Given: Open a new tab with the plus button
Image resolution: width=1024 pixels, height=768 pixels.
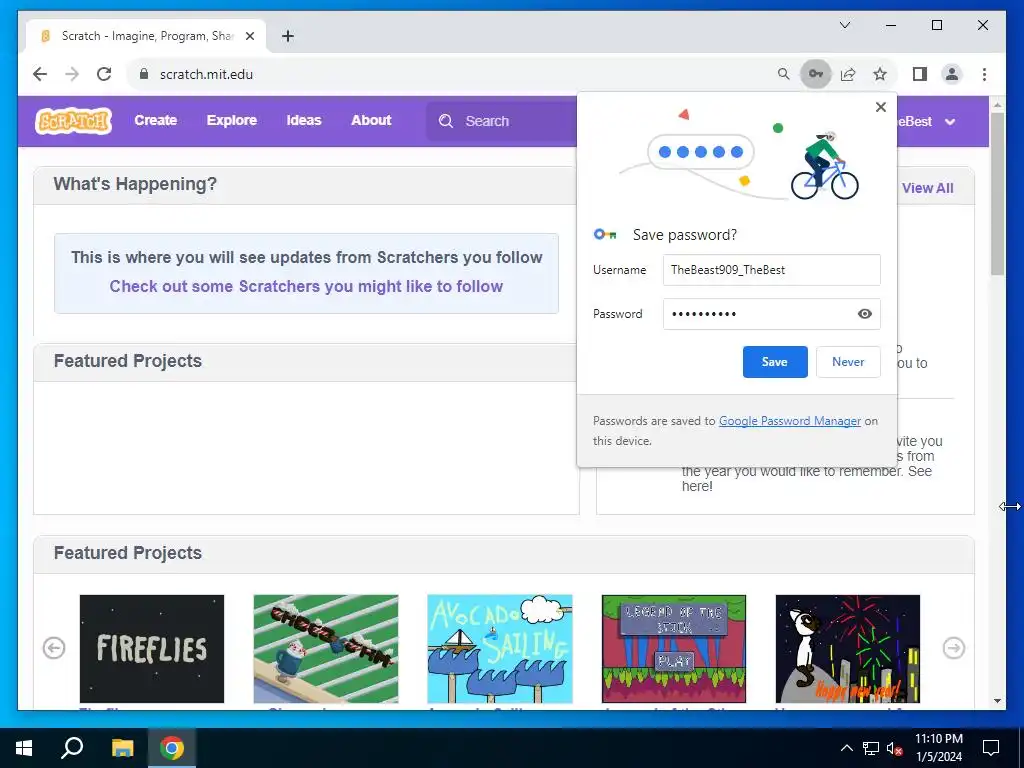Looking at the screenshot, I should point(287,36).
